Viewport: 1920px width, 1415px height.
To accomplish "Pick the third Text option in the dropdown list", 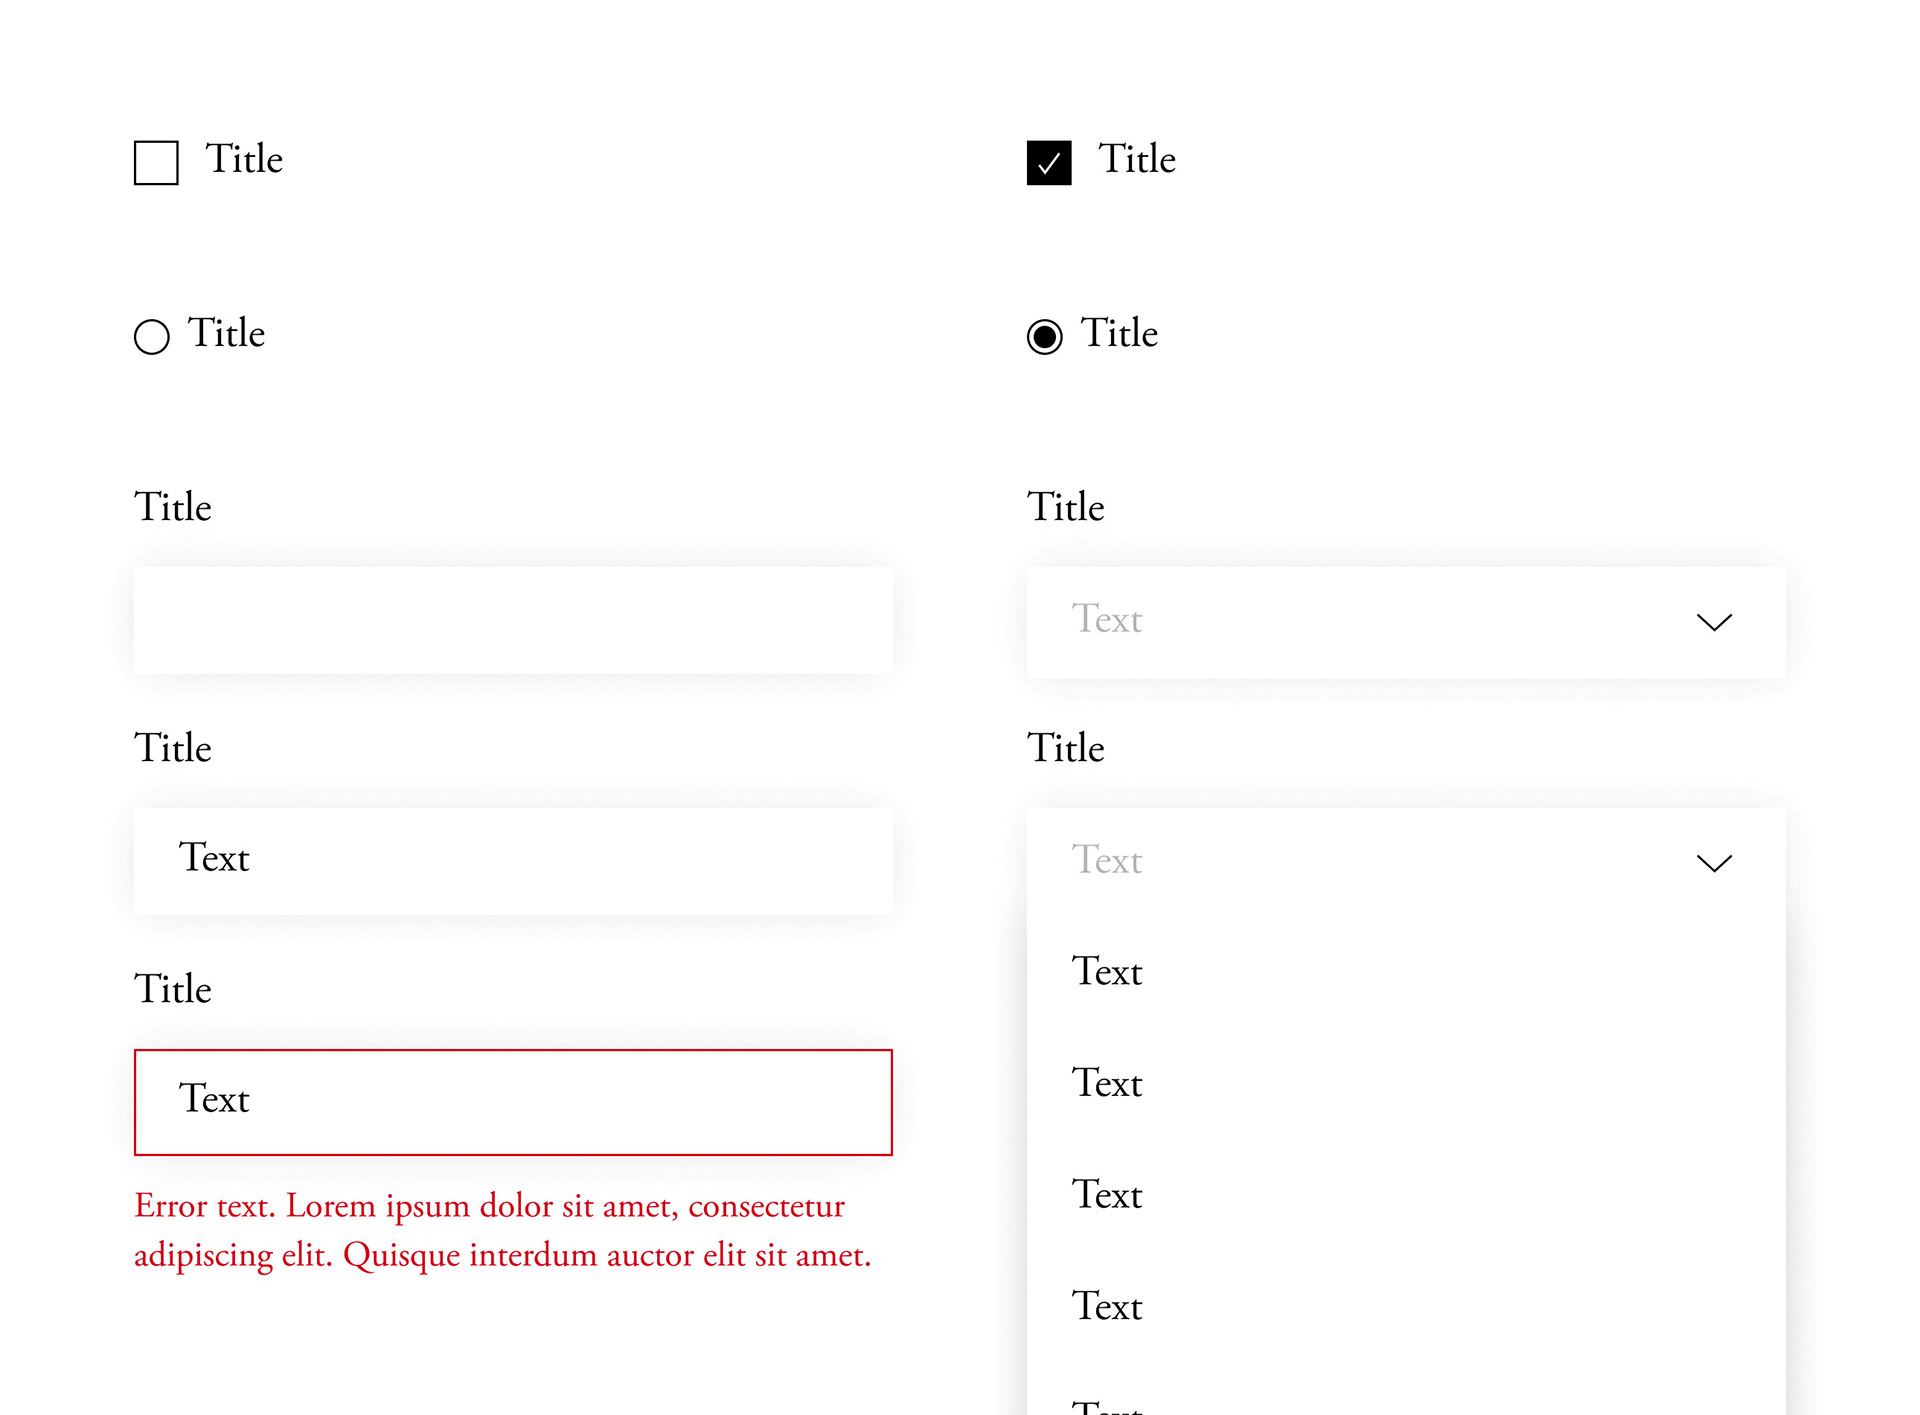I will pos(1107,1195).
